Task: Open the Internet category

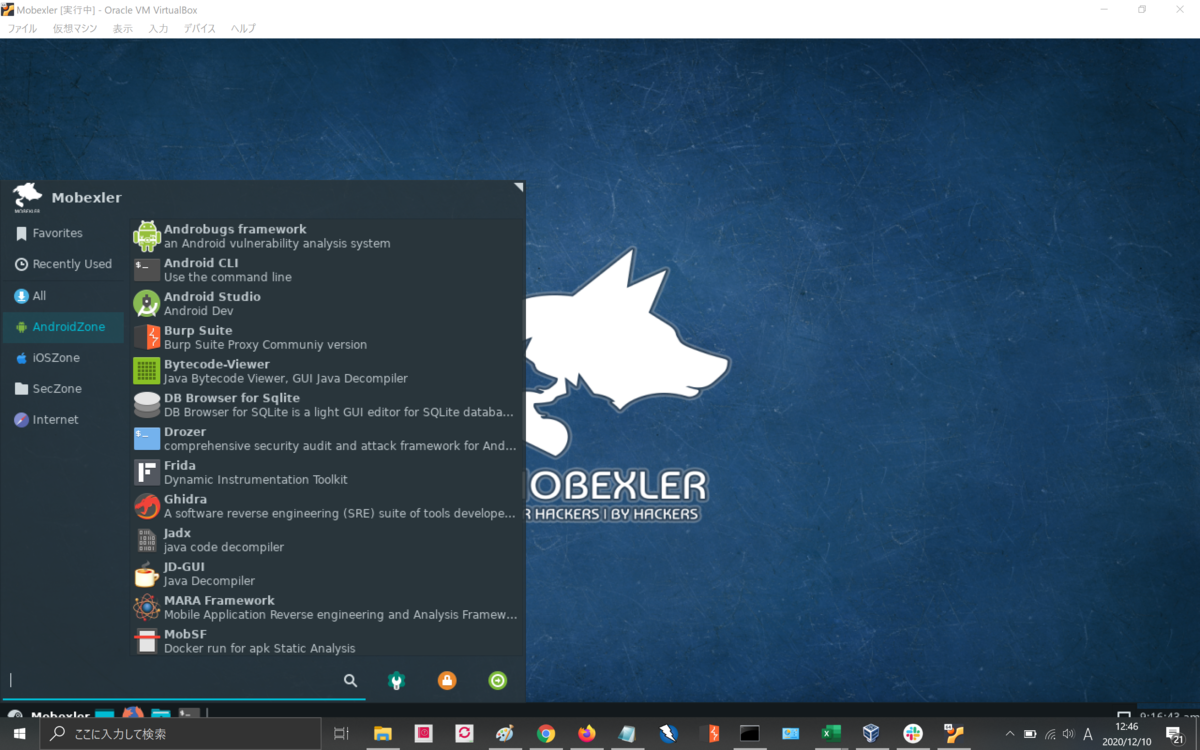Action: [x=64, y=420]
